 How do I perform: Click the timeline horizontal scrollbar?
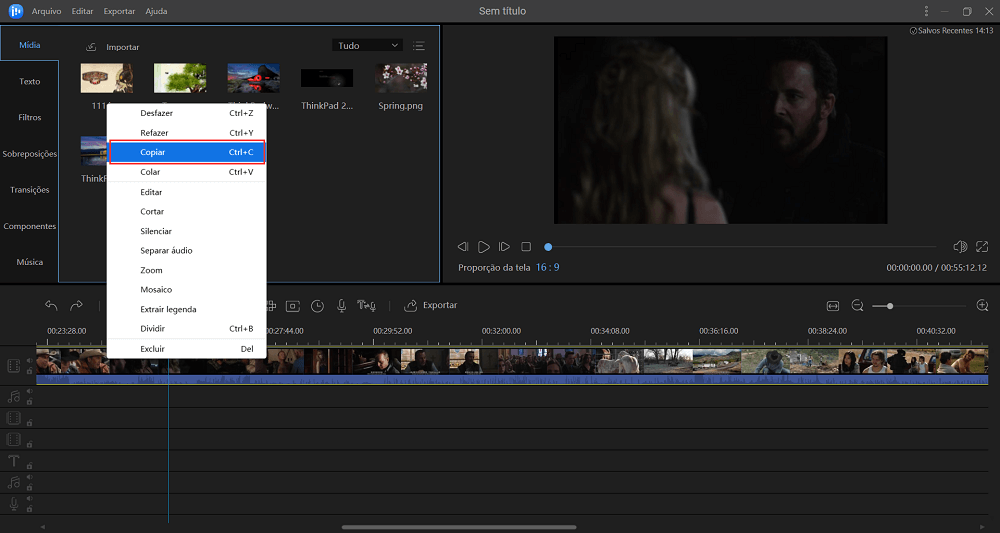click(x=459, y=527)
